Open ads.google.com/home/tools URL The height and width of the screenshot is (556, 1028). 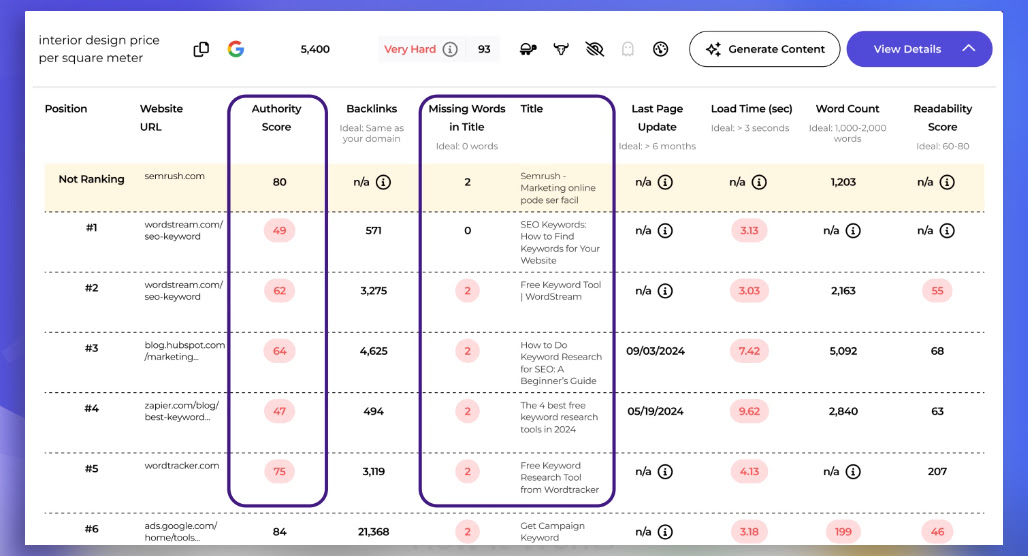point(181,532)
